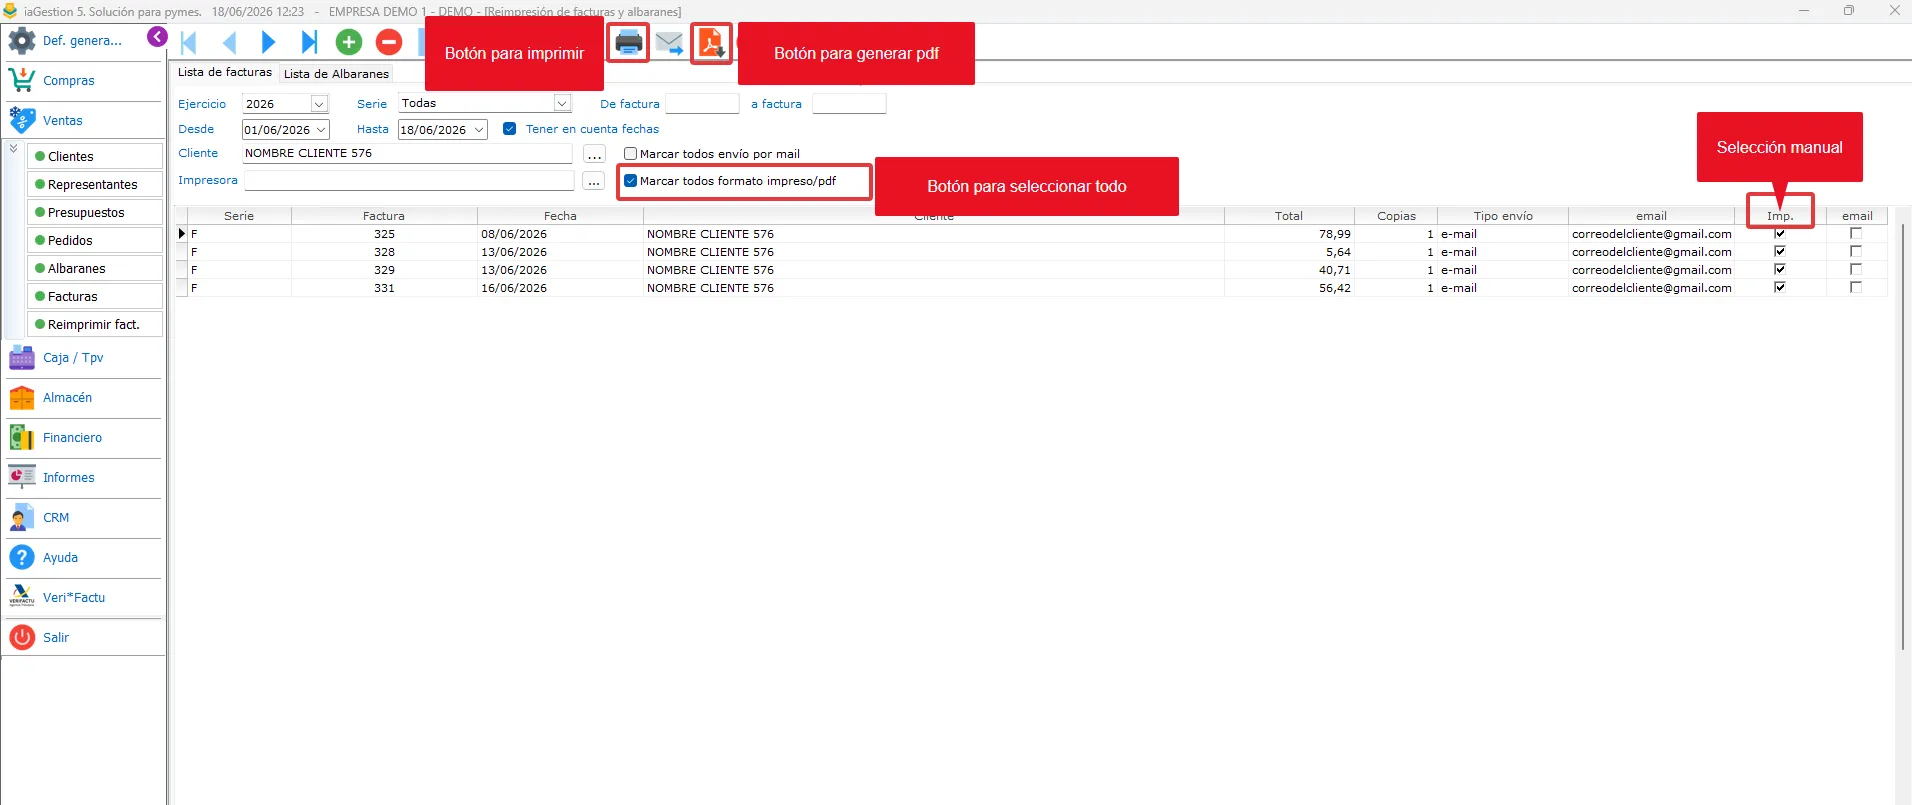Check email checkbox for invoice 325
Image resolution: width=1912 pixels, height=805 pixels.
[1856, 233]
